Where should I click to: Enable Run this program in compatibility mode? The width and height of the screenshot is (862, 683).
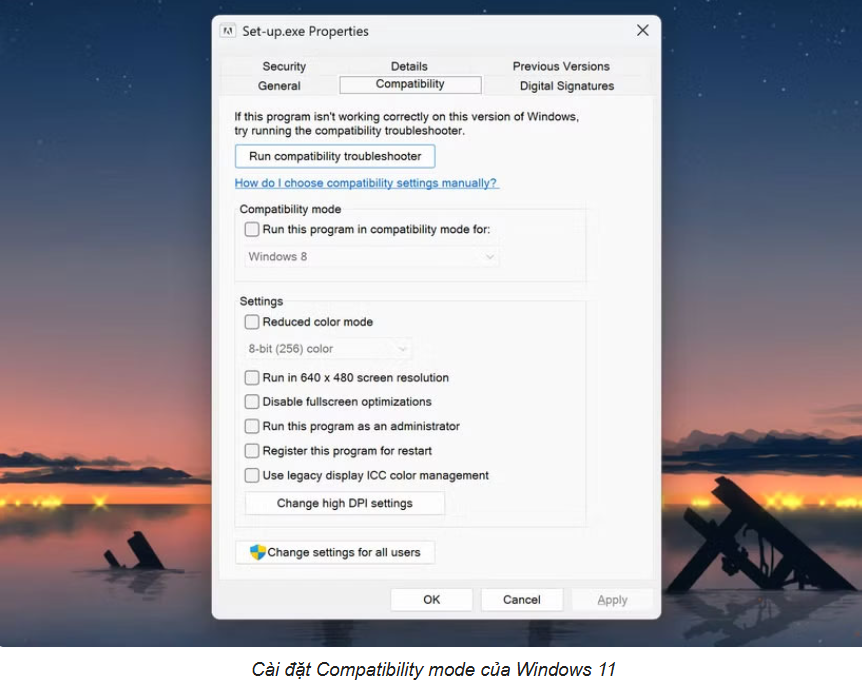tap(252, 229)
